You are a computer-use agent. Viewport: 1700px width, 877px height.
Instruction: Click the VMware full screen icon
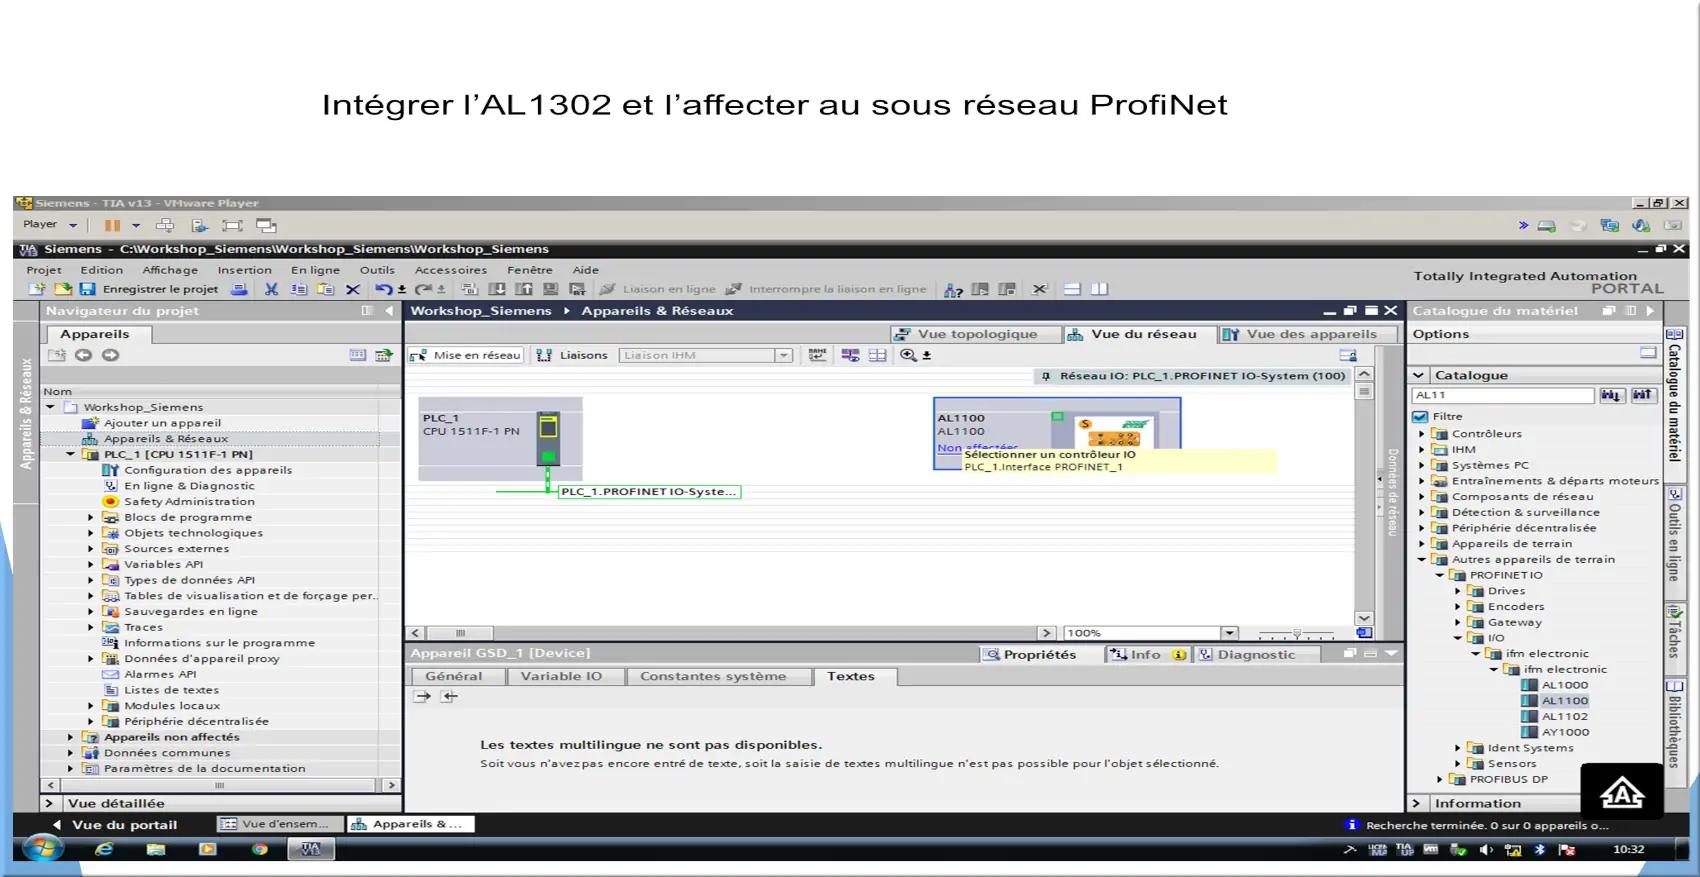[232, 226]
